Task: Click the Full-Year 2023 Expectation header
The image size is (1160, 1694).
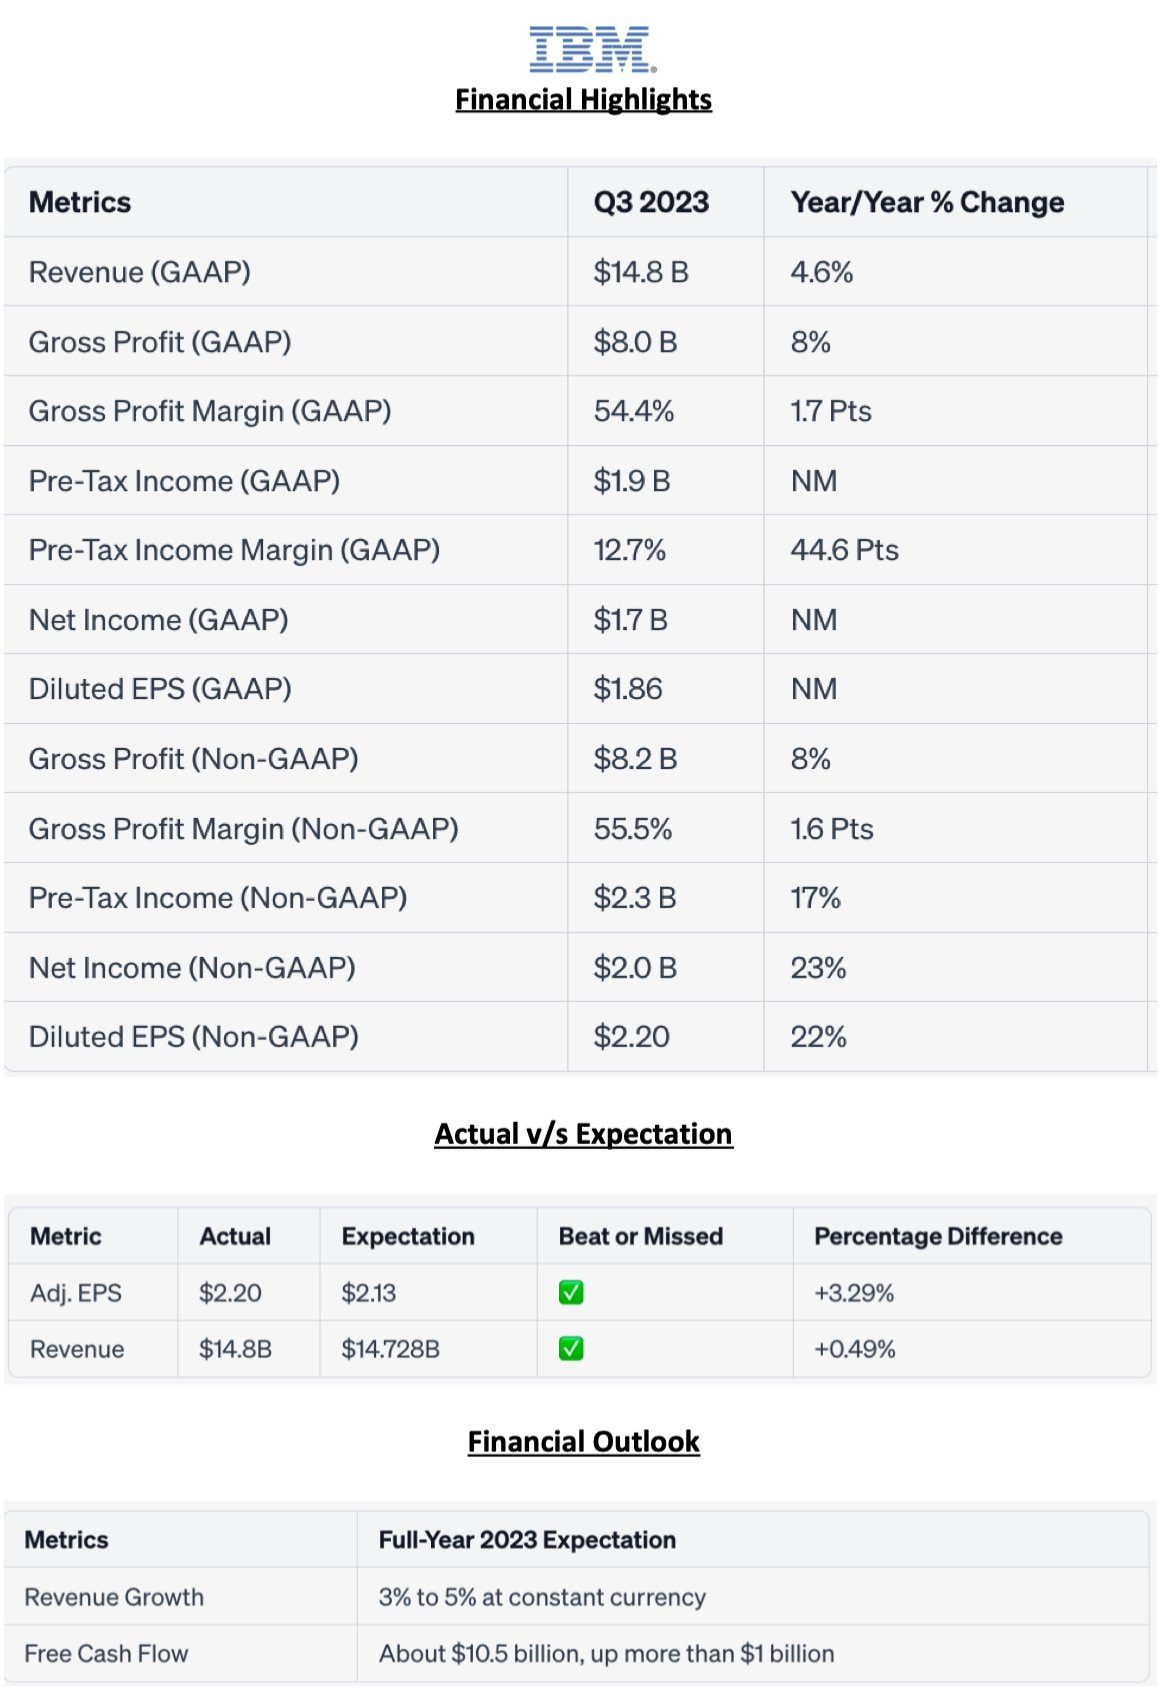Action: coord(527,1540)
